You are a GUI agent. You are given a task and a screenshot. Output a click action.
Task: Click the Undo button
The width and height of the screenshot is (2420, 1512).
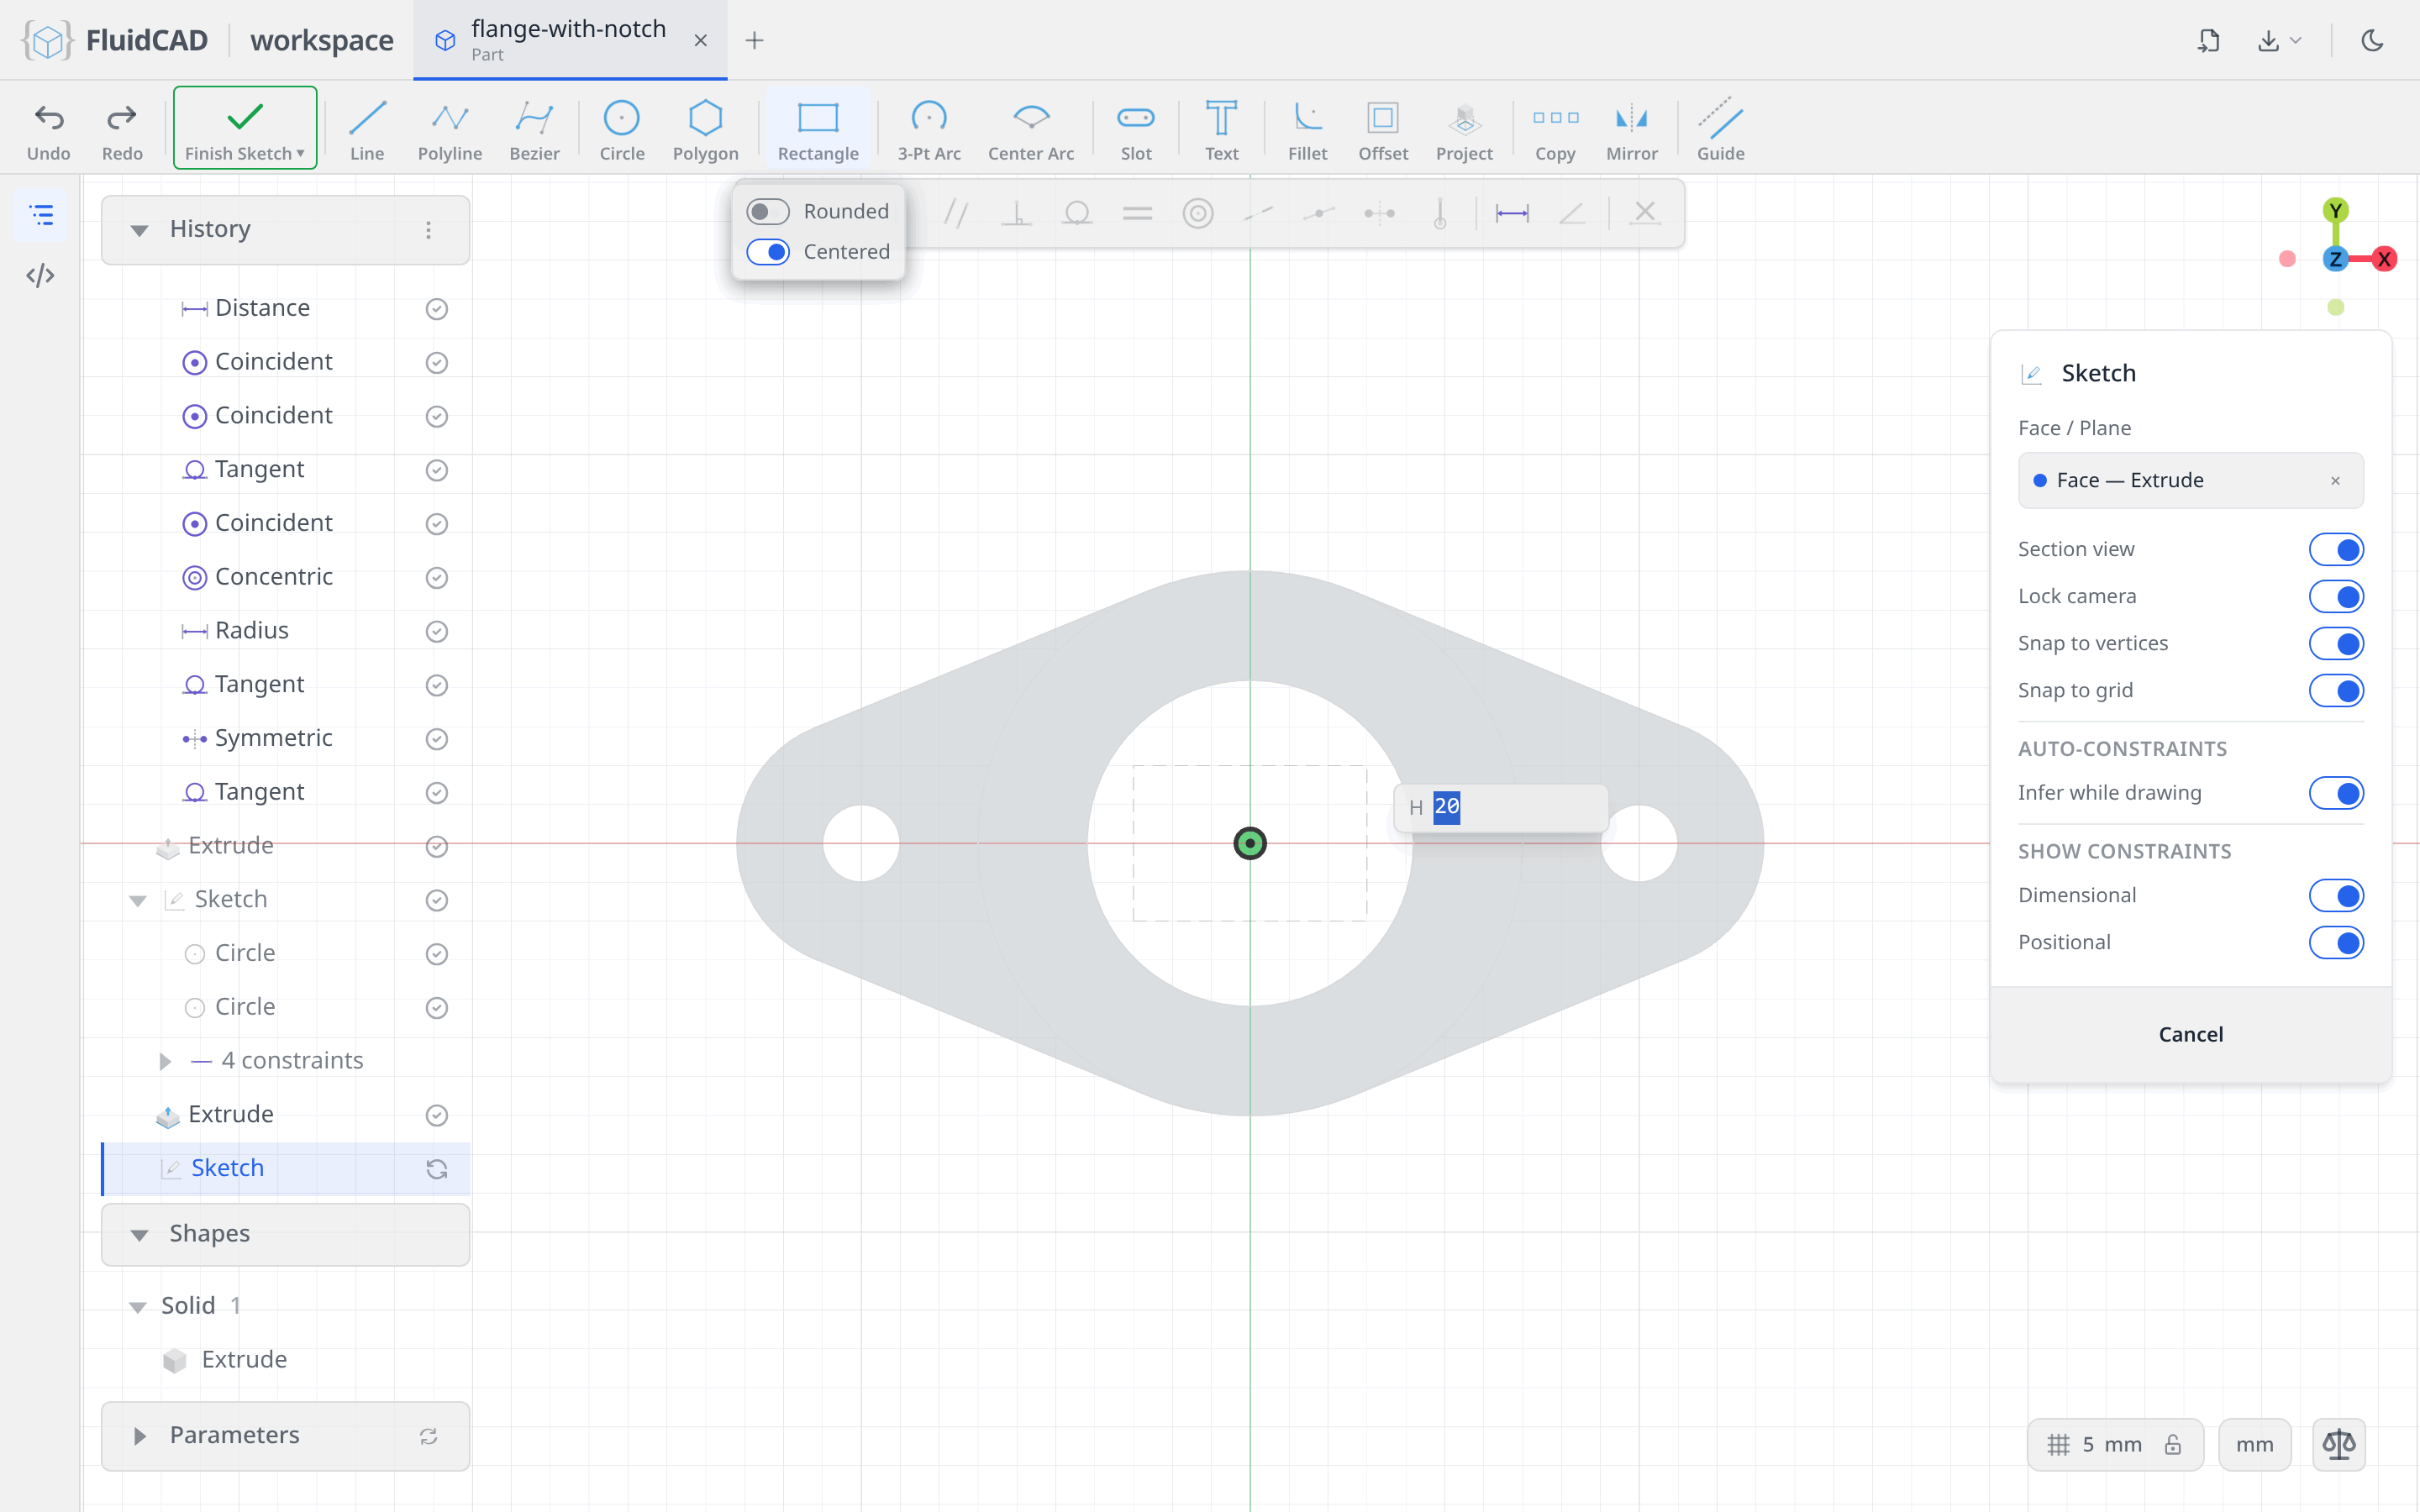tap(49, 130)
